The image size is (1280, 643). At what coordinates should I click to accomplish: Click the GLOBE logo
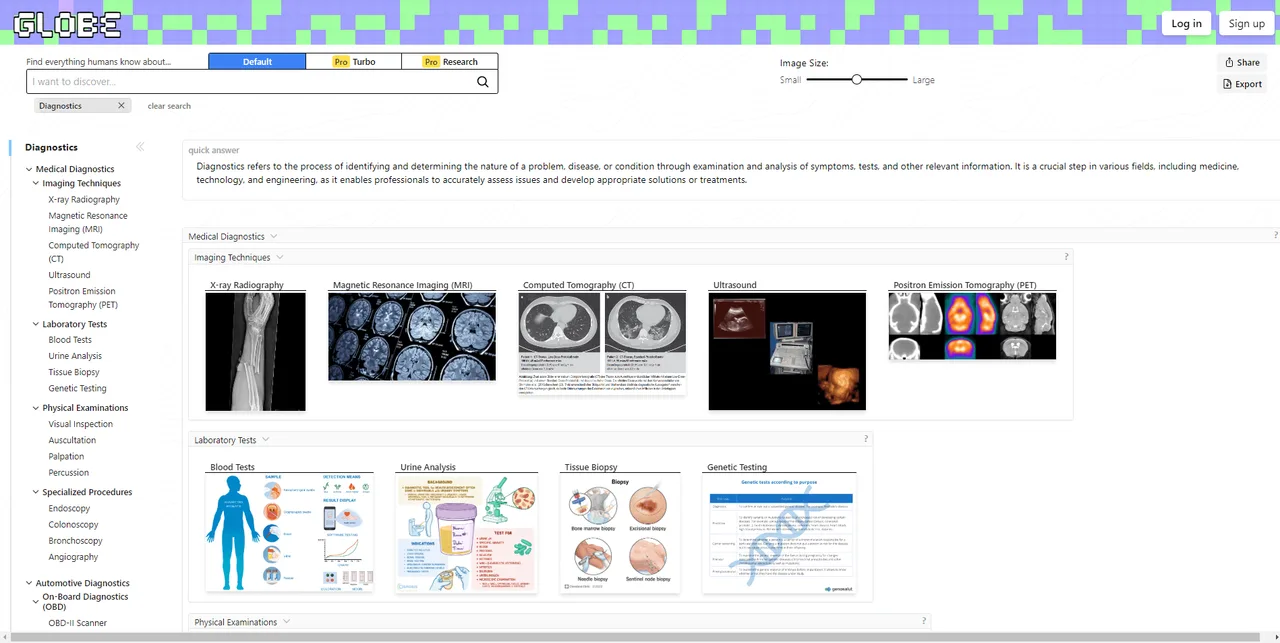click(x=68, y=23)
